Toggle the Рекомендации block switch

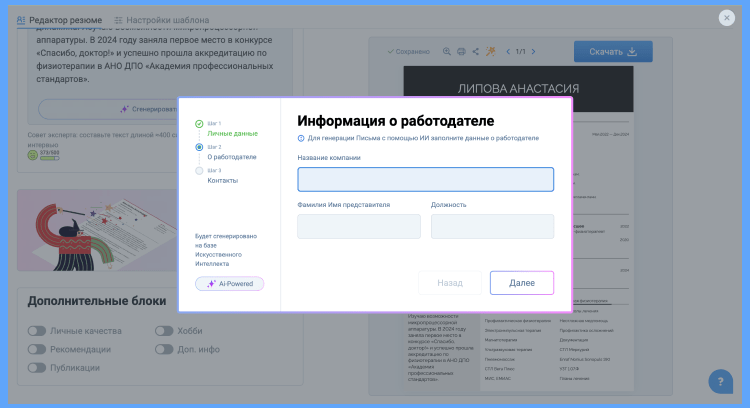pos(37,349)
